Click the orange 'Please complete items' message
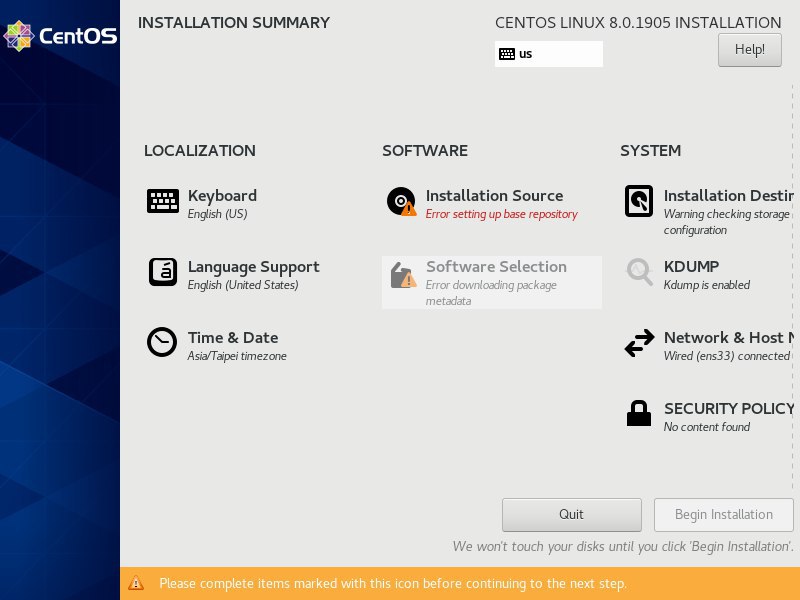Image resolution: width=800 pixels, height=600 pixels. tap(393, 583)
